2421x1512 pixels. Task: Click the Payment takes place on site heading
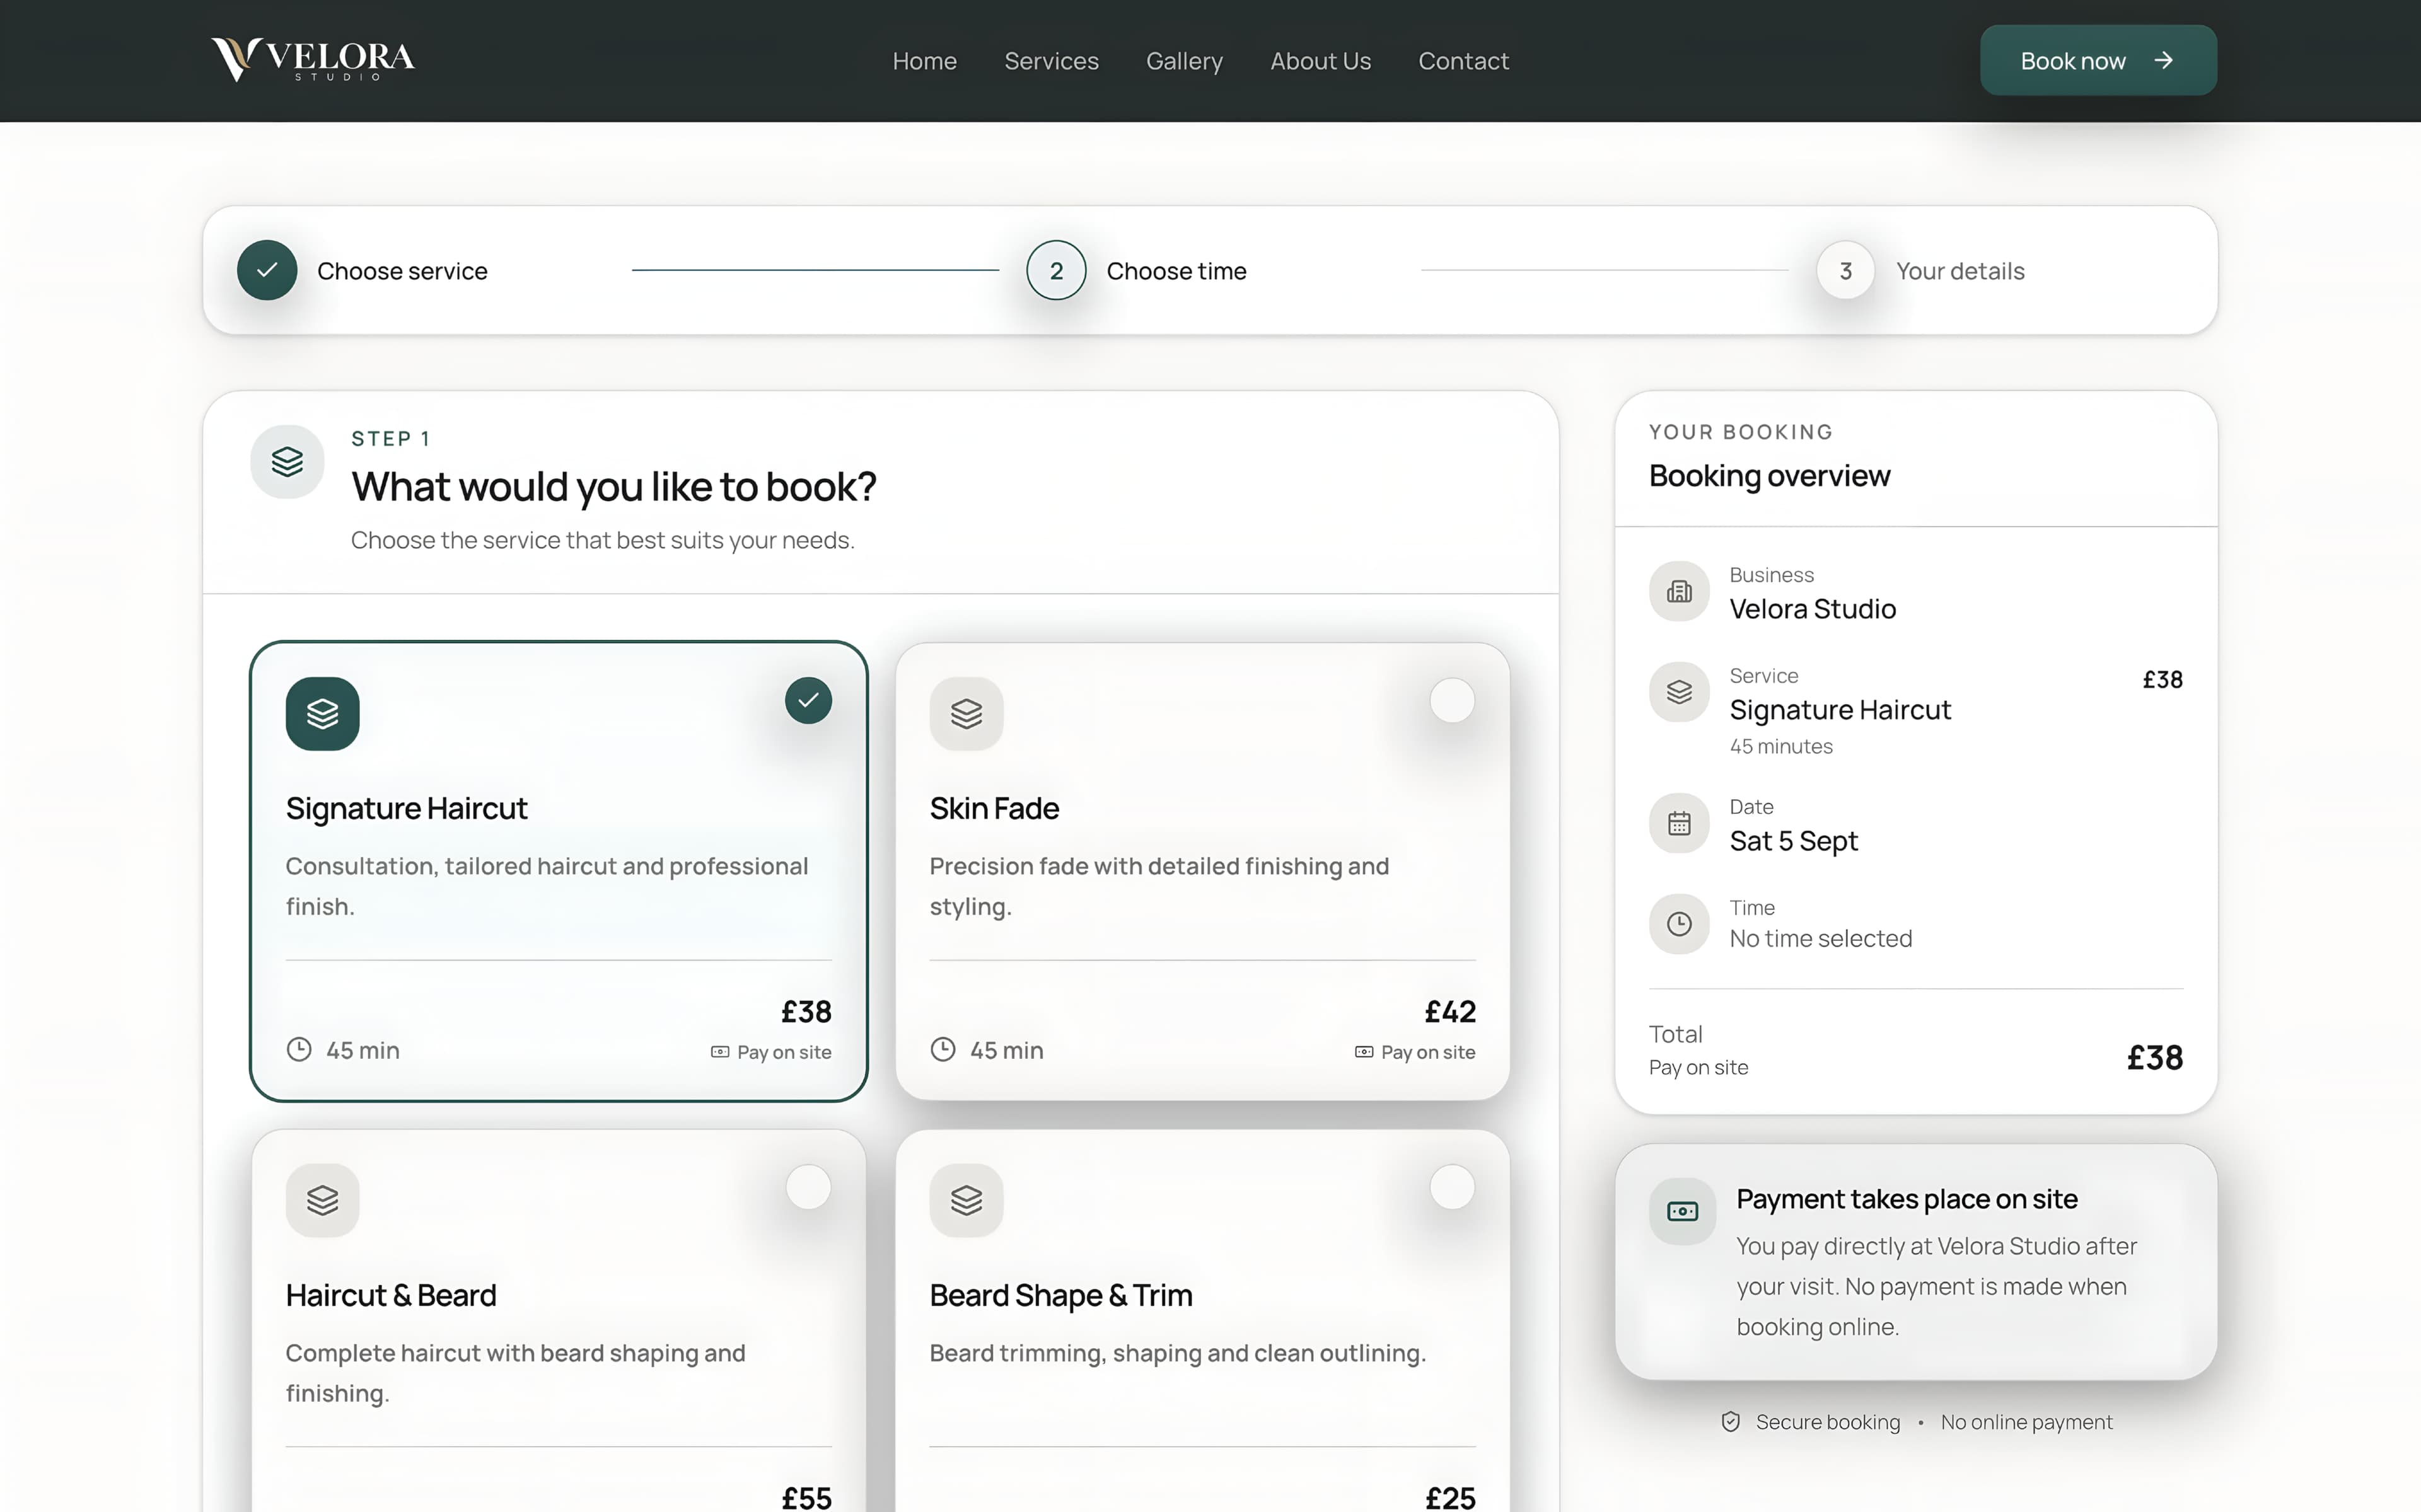coord(1906,1199)
